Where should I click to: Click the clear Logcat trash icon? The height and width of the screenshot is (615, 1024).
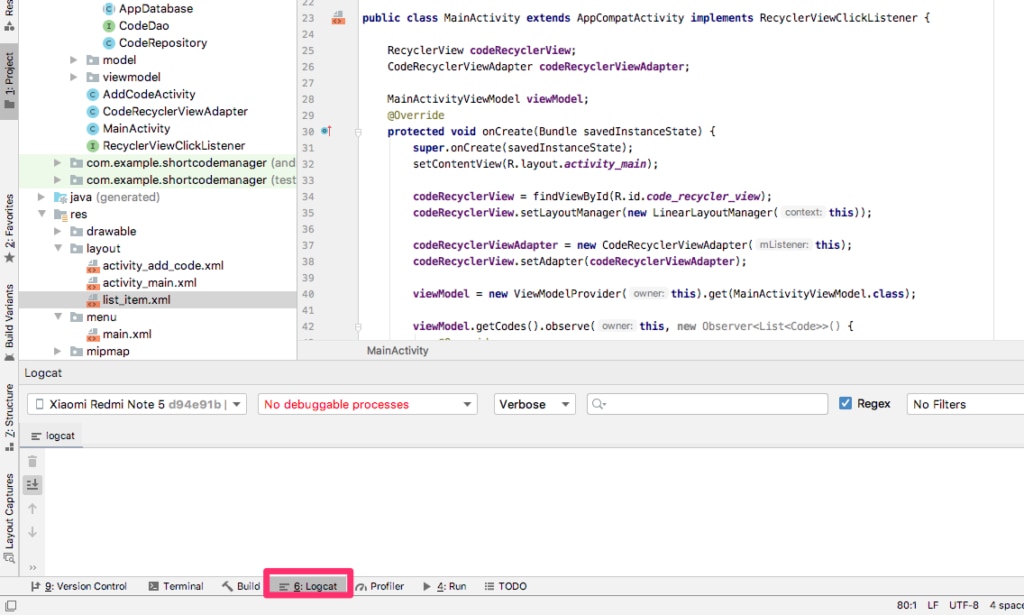(34, 461)
